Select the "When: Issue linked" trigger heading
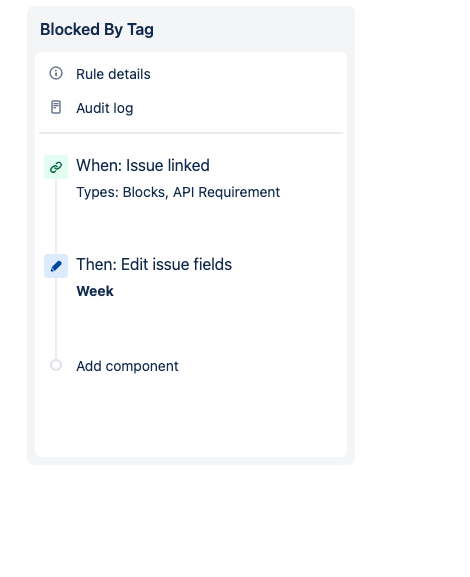 coord(143,166)
